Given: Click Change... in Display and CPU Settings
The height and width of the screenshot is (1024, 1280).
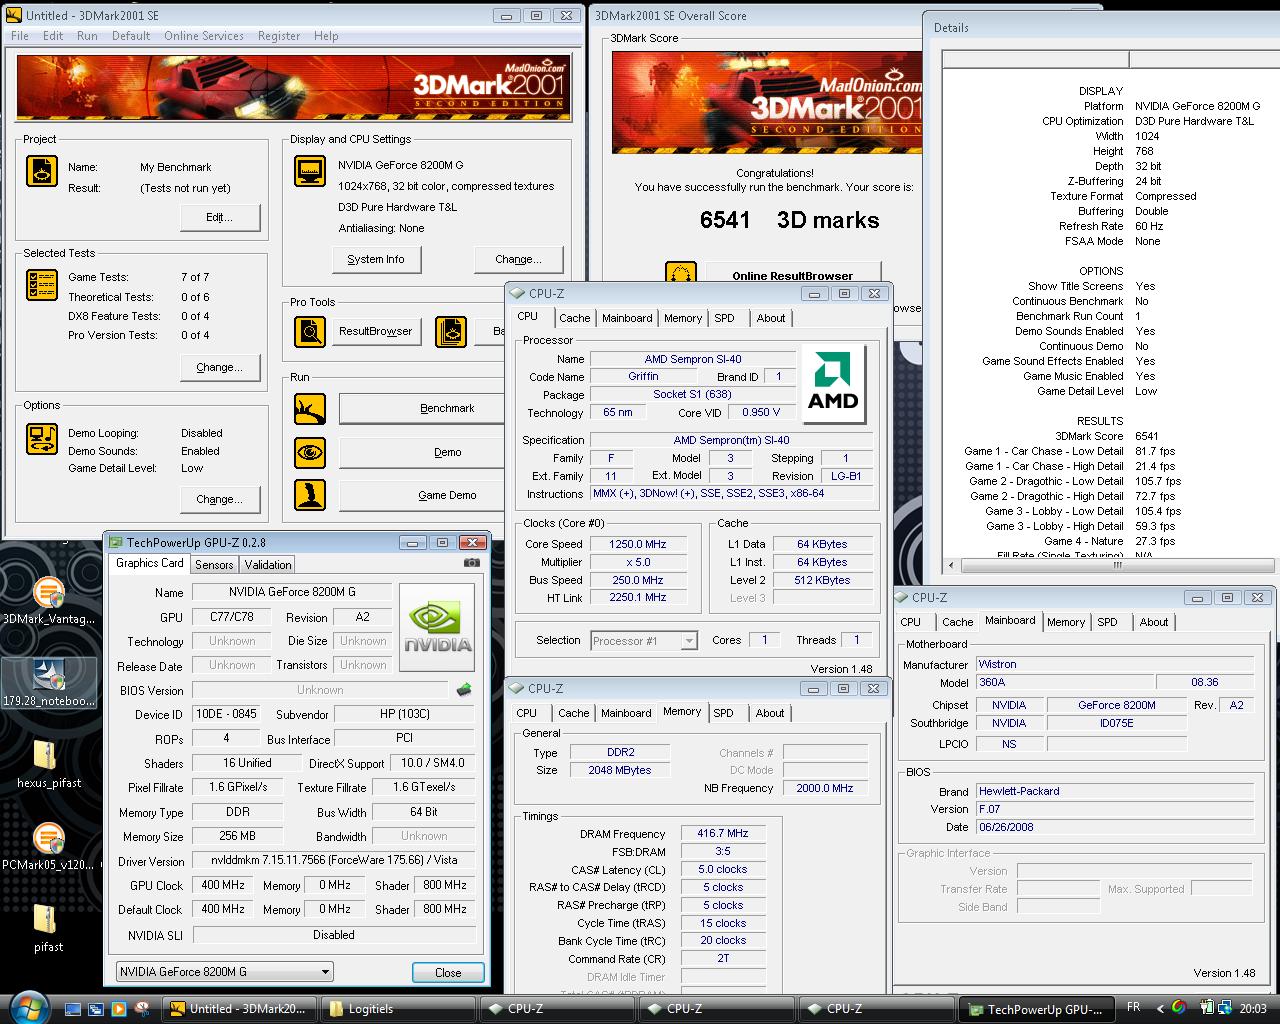Looking at the screenshot, I should coord(518,259).
